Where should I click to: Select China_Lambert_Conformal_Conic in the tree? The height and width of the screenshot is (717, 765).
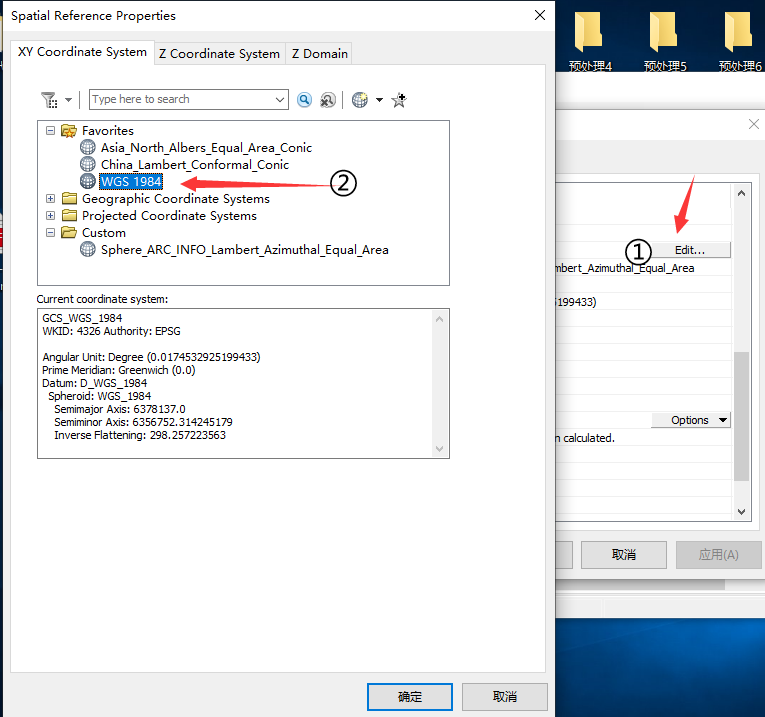(x=194, y=165)
